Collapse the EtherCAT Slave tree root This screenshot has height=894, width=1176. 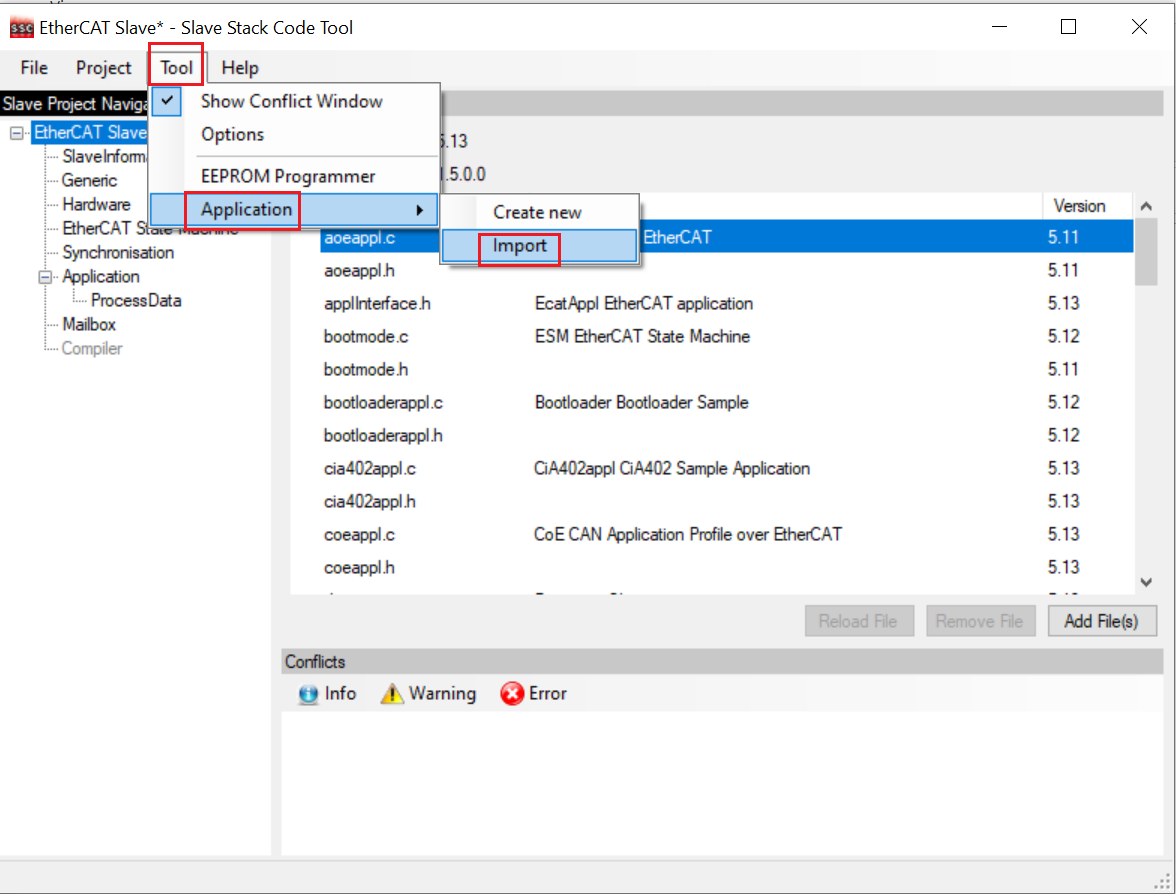click(x=16, y=133)
